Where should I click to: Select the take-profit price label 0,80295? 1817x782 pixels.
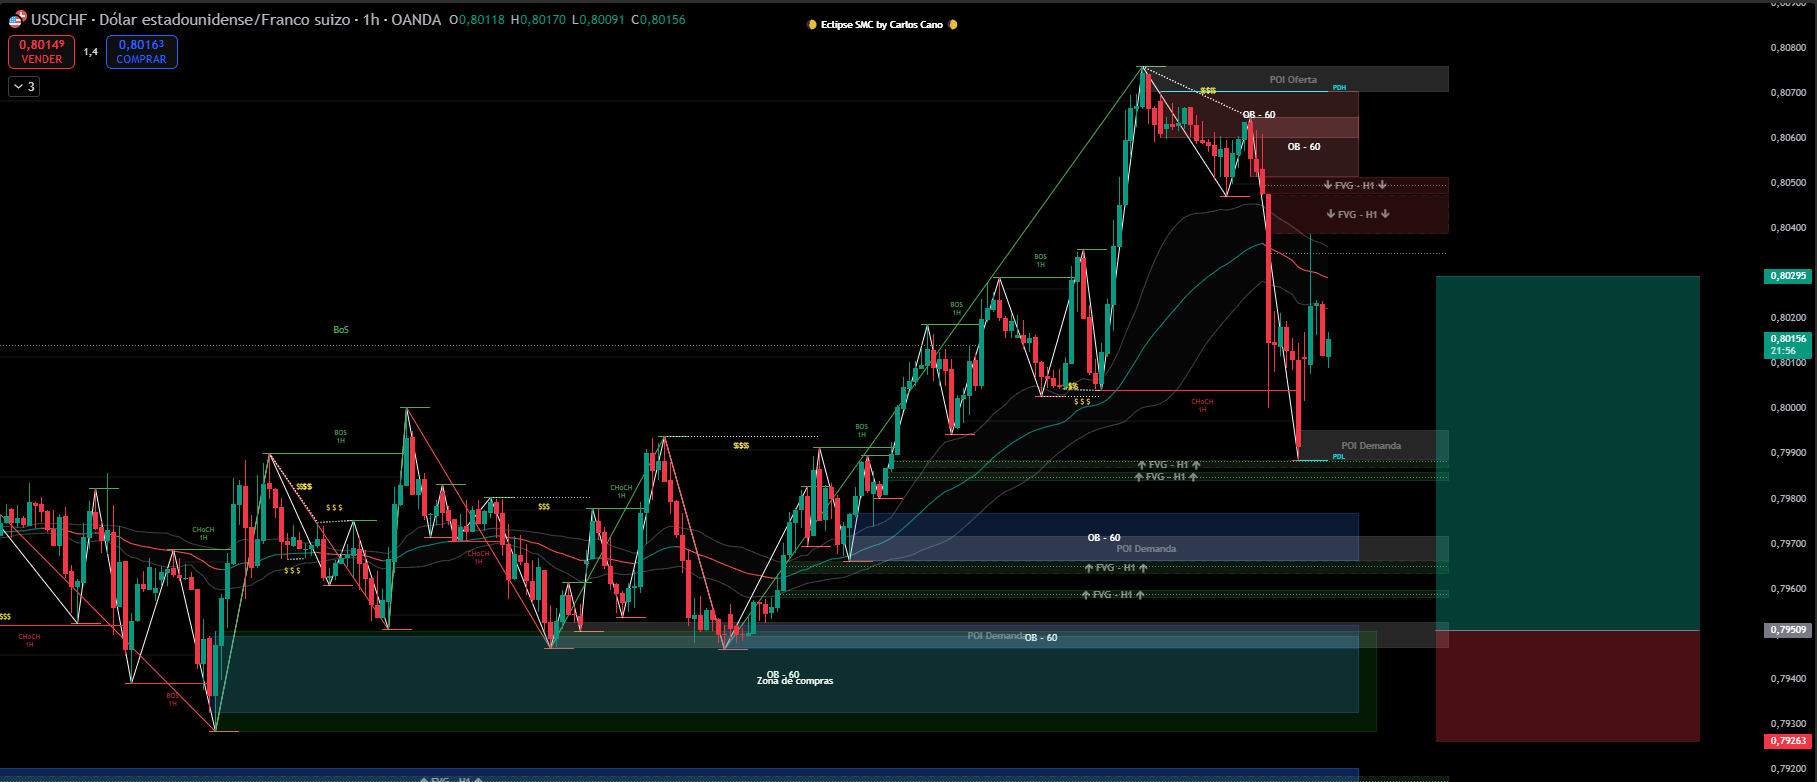(x=1788, y=276)
